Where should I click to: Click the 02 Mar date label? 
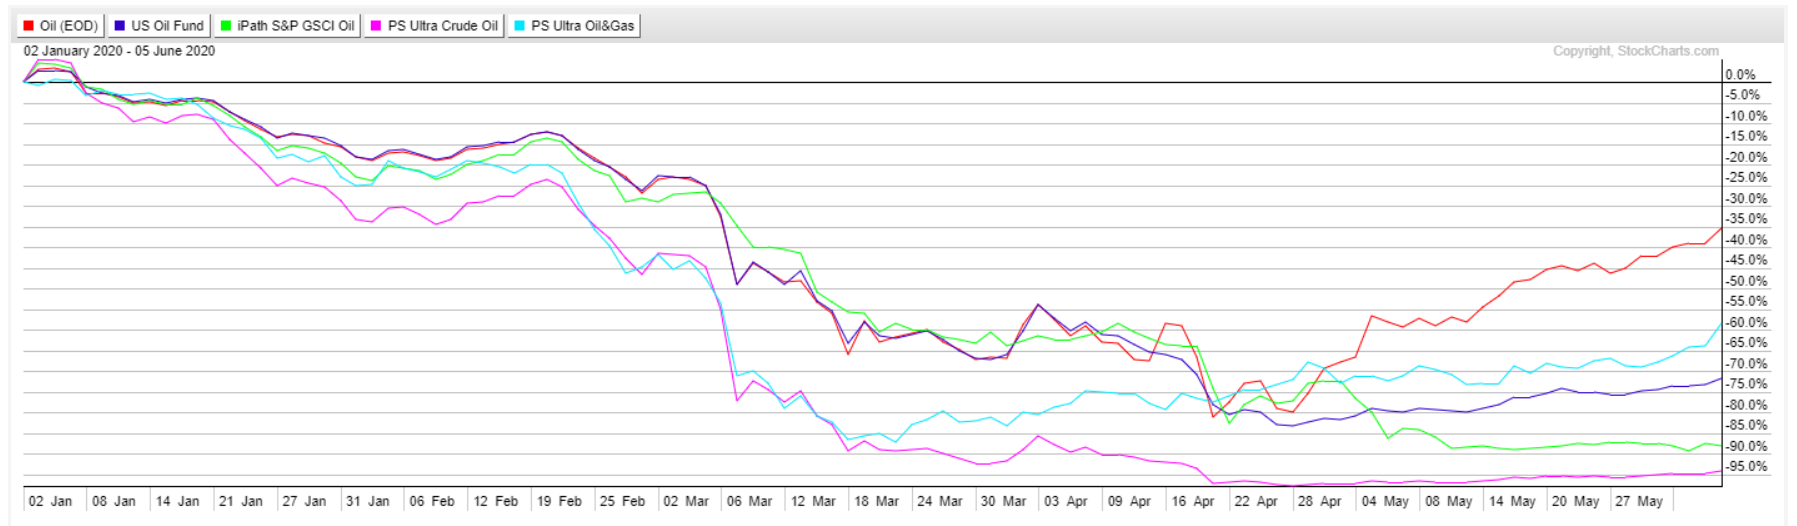coord(686,501)
